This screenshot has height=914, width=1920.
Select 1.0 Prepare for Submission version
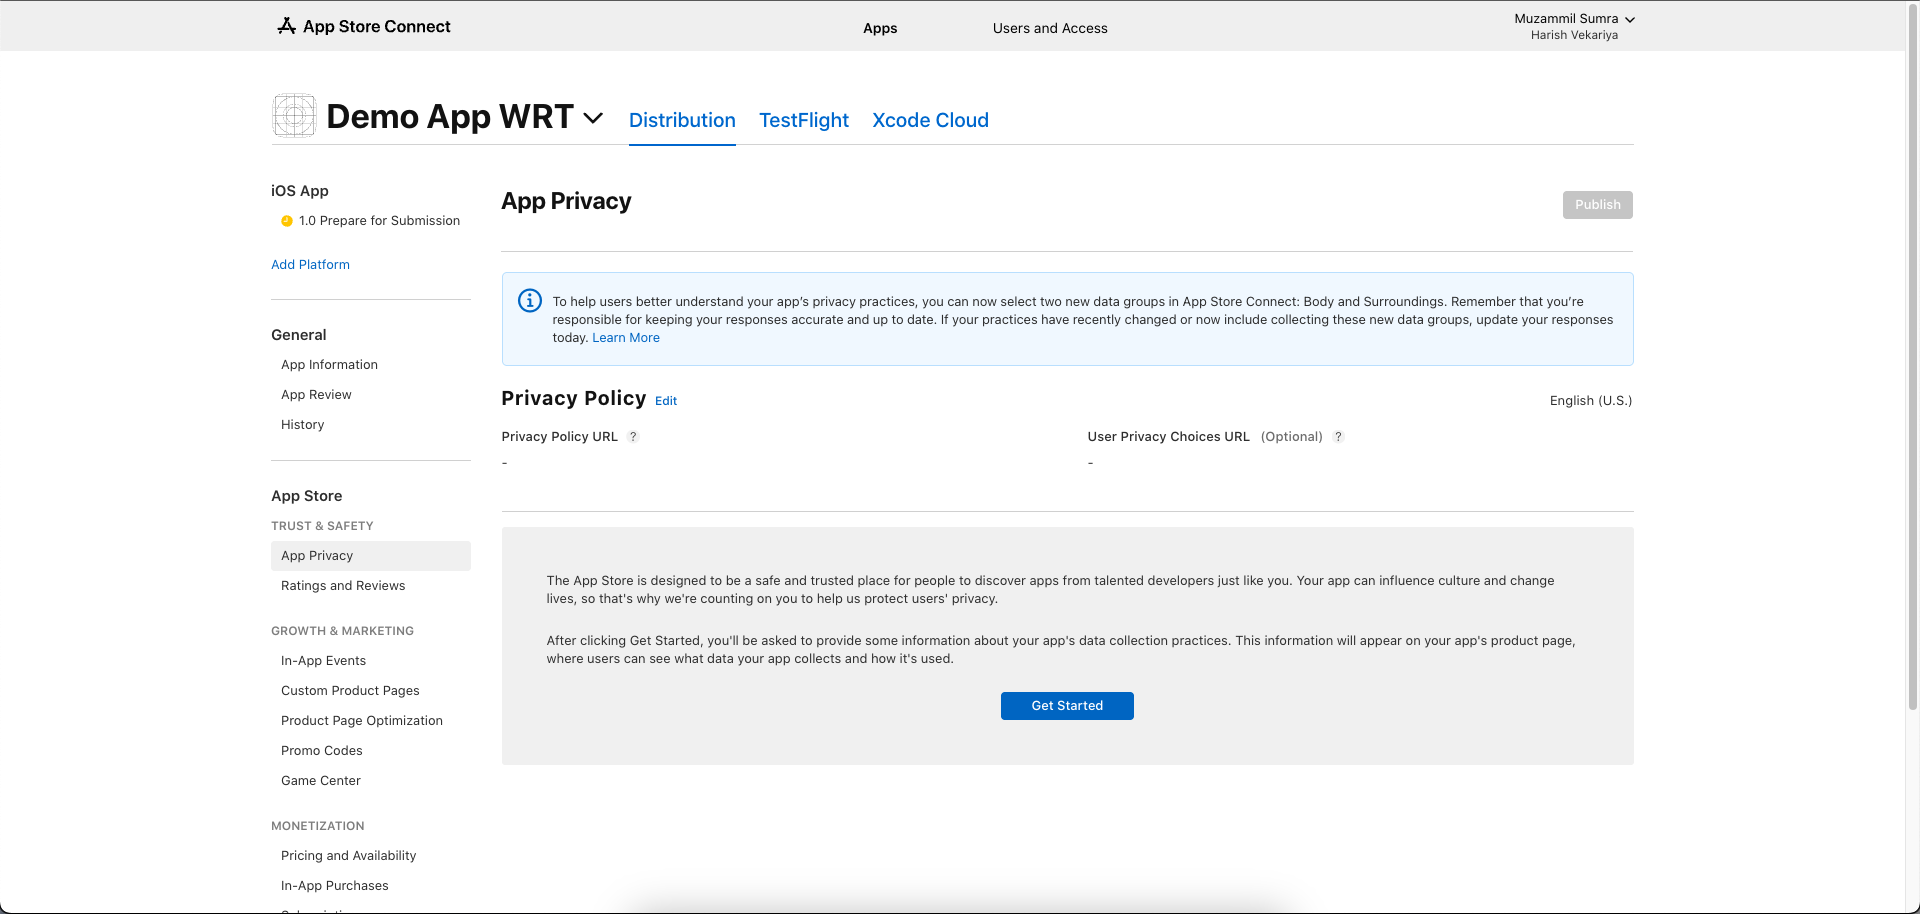pyautogui.click(x=379, y=221)
